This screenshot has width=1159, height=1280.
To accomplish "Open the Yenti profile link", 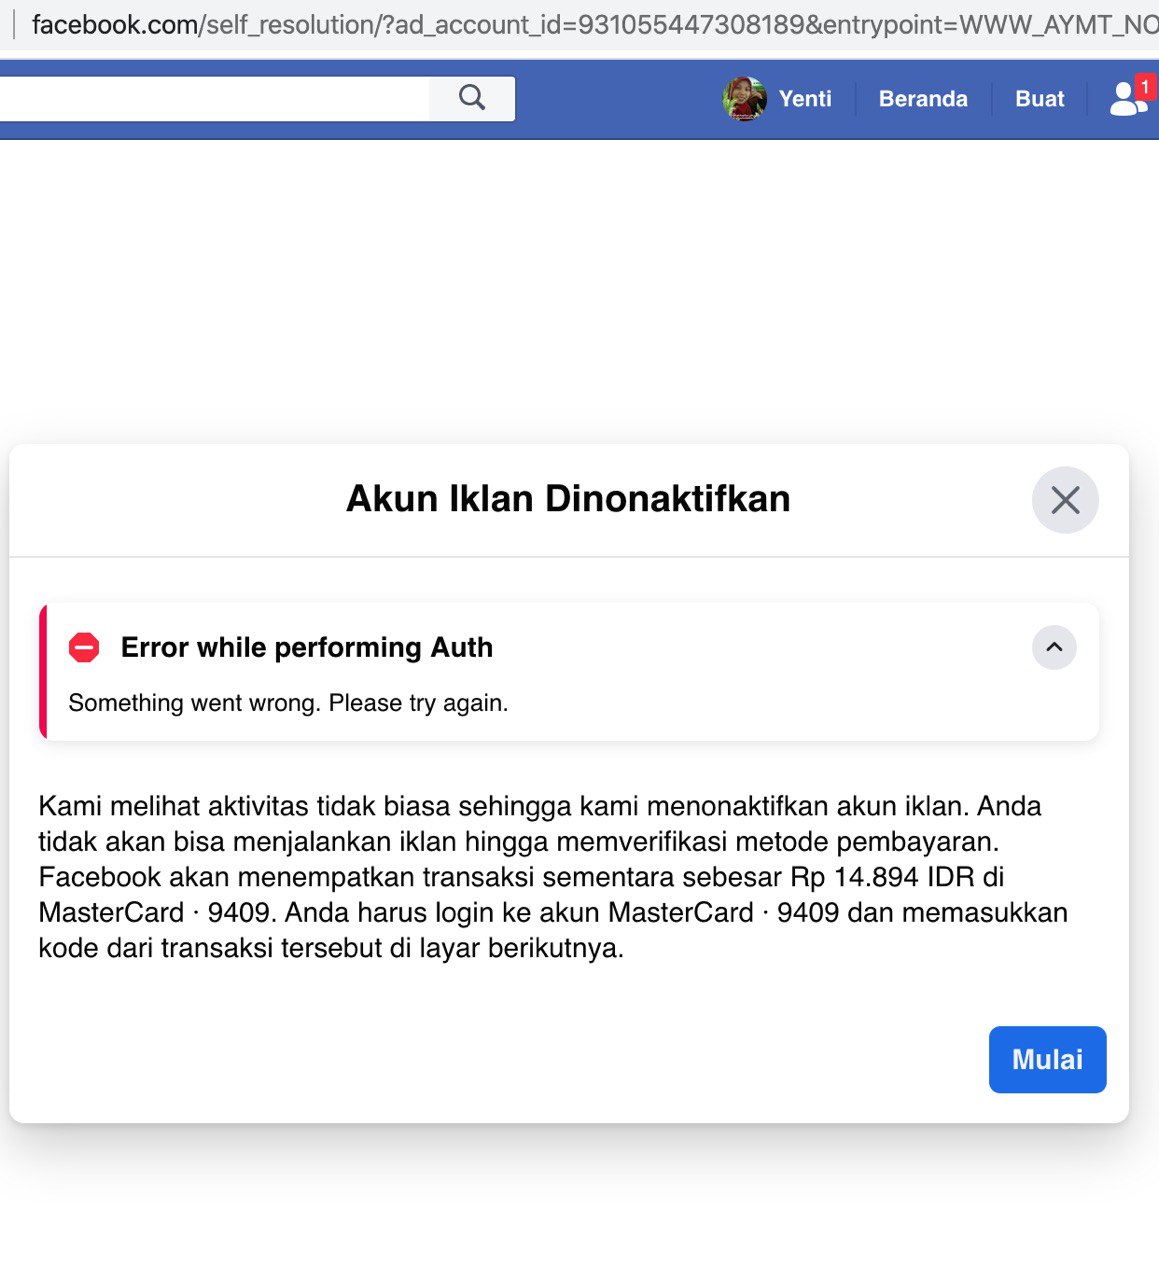I will coord(805,99).
